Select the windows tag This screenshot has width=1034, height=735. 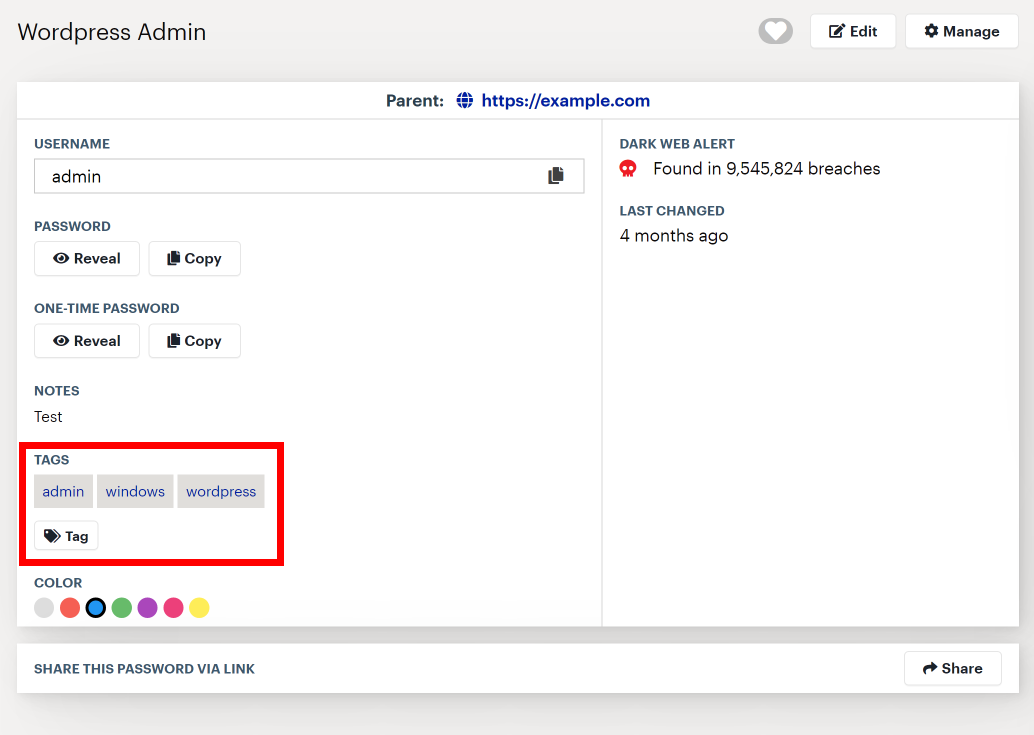[x=135, y=491]
